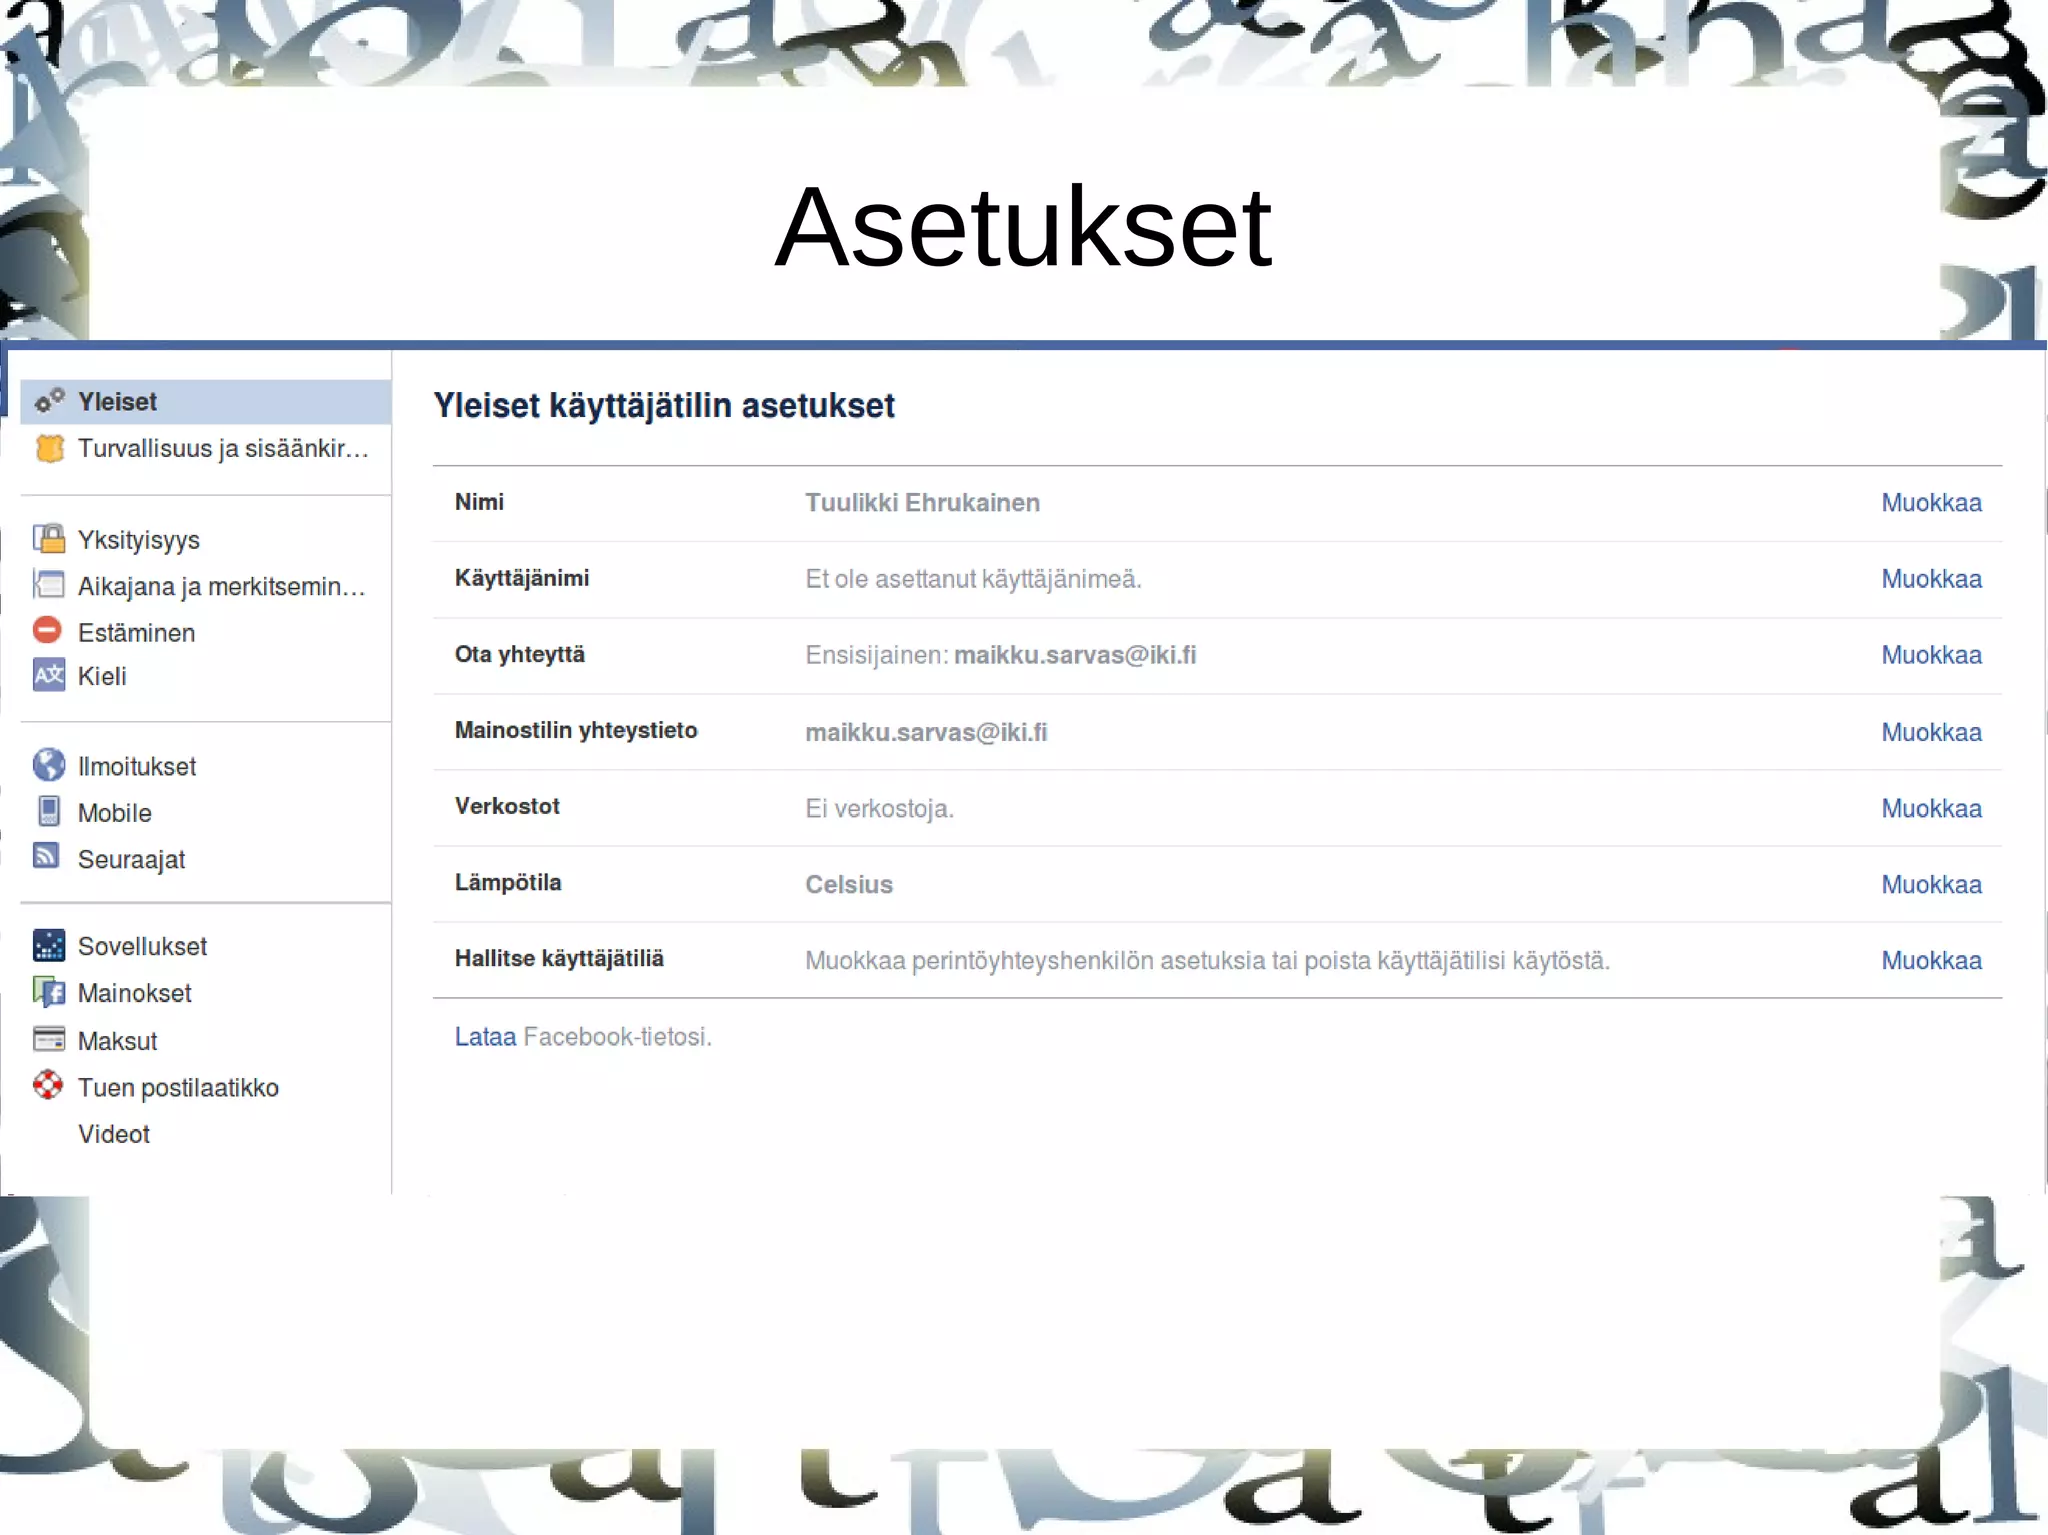Screen dimensions: 2048x1535
Task: Click the Turvallisuus shield badge icon
Action: point(49,448)
